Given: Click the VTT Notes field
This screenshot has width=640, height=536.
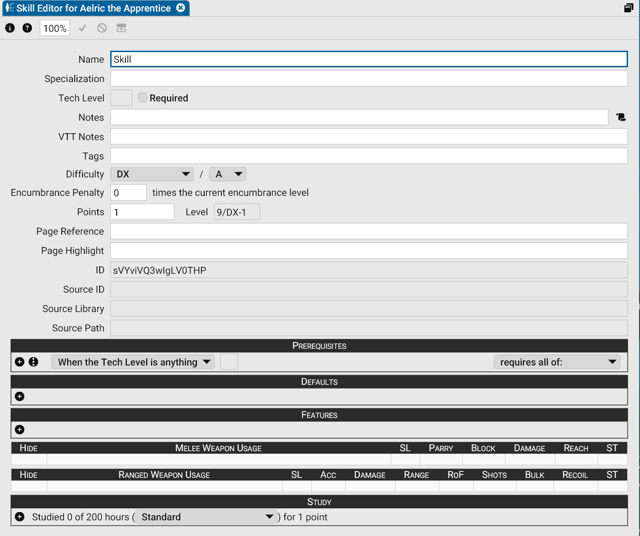Looking at the screenshot, I should click(x=369, y=136).
